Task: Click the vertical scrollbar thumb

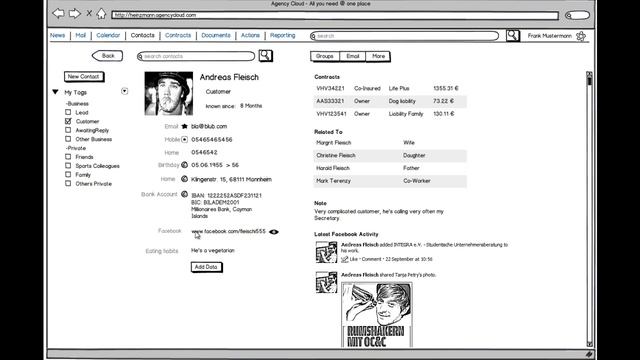Action: [x=589, y=81]
